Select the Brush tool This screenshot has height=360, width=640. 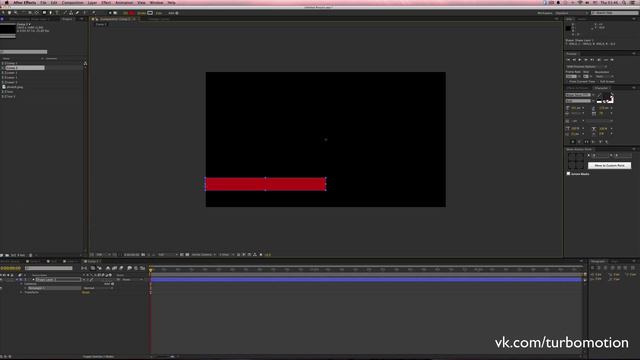point(65,13)
